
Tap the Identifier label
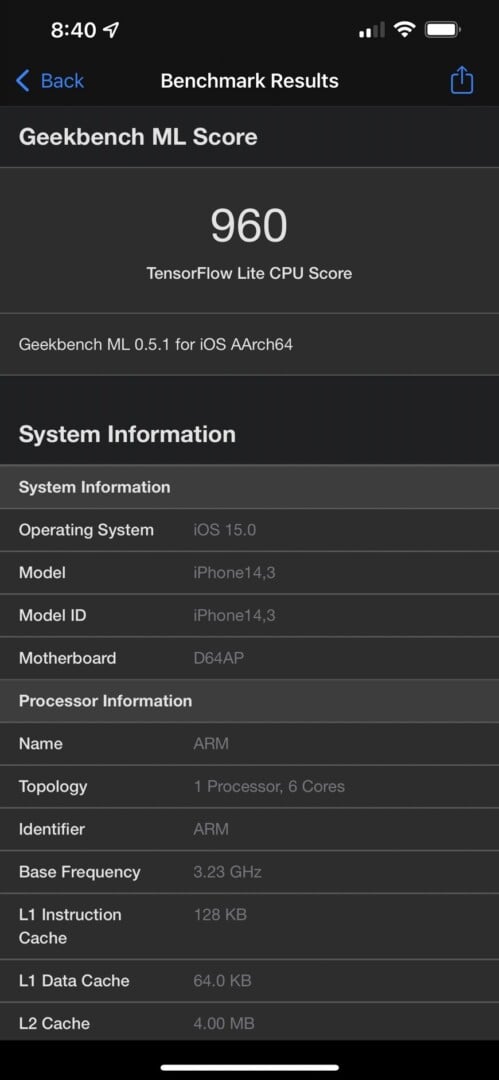(52, 829)
